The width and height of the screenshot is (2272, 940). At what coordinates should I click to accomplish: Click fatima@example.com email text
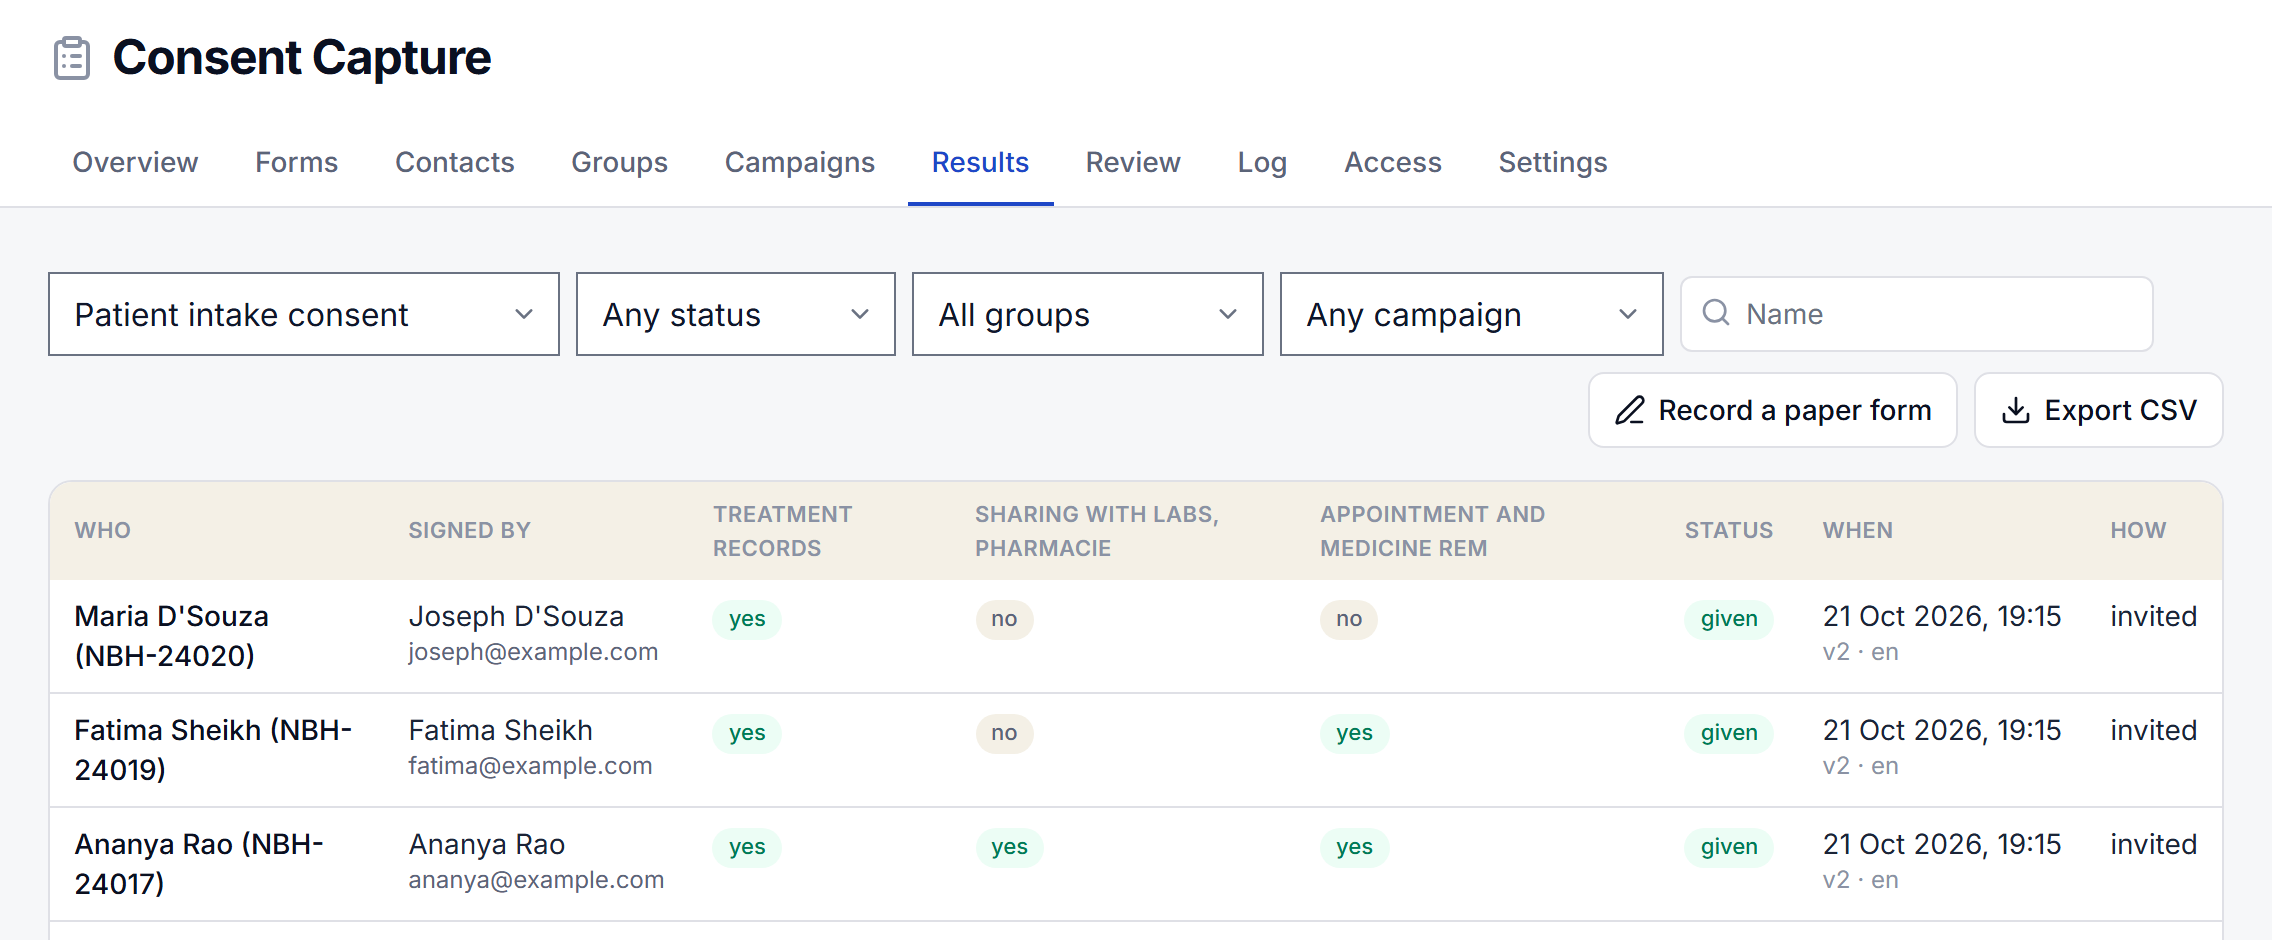tap(530, 766)
